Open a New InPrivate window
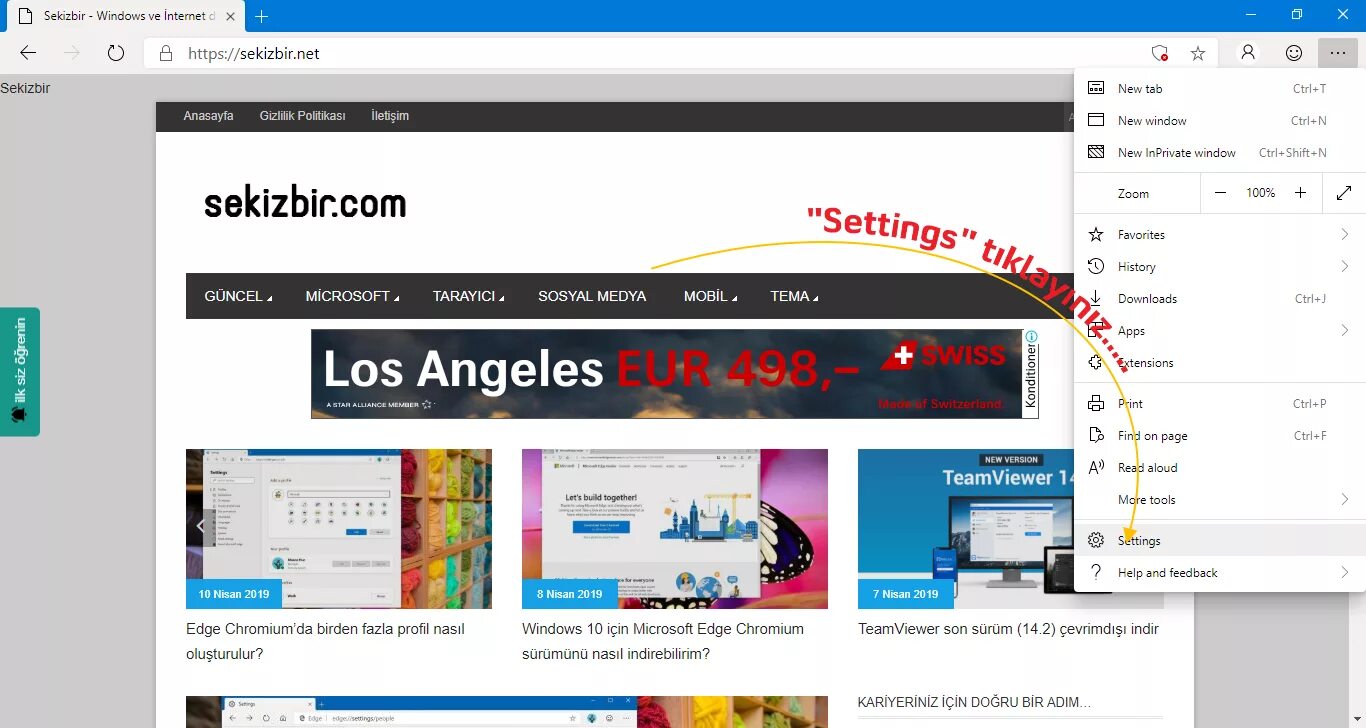Viewport: 1366px width, 728px height. point(1220,153)
